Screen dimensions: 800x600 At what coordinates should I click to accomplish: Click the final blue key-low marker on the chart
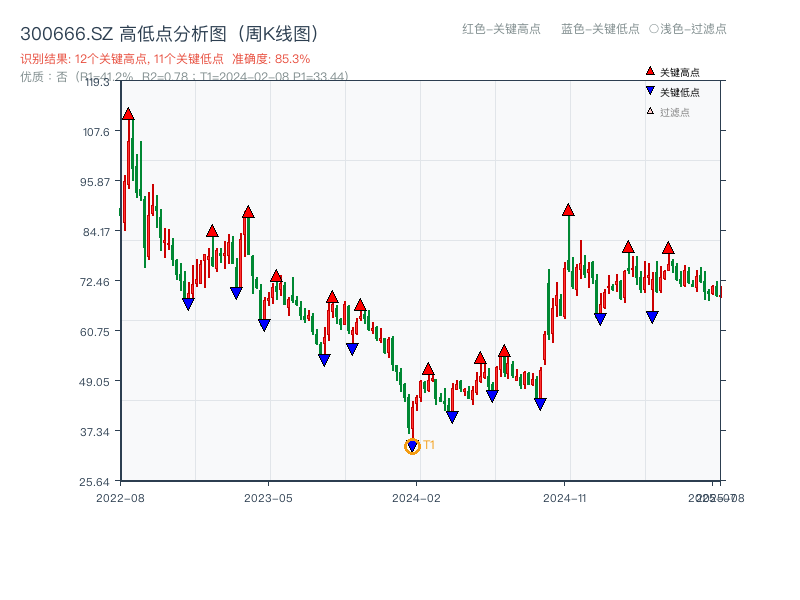click(652, 317)
